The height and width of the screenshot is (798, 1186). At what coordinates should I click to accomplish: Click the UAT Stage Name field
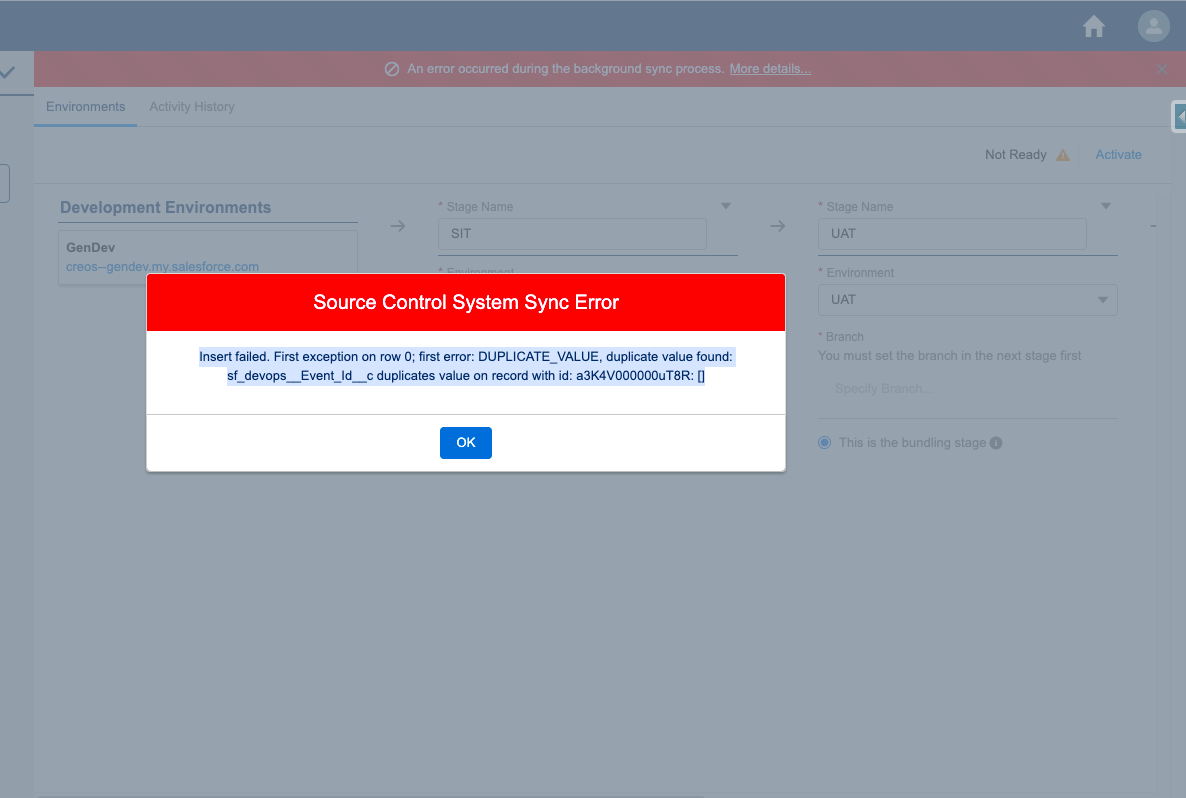tap(952, 234)
